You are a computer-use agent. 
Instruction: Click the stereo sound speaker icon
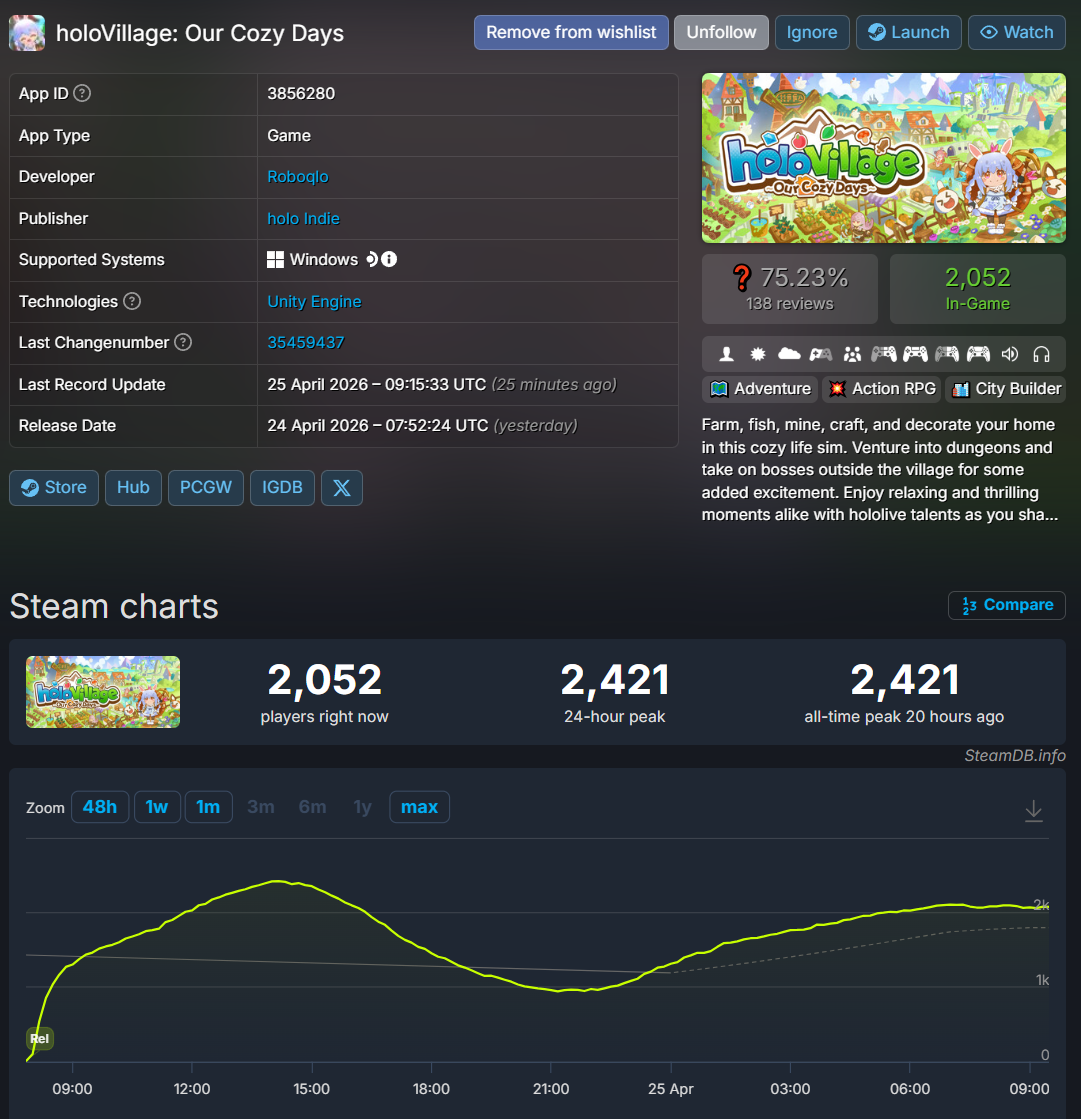[x=1010, y=354]
